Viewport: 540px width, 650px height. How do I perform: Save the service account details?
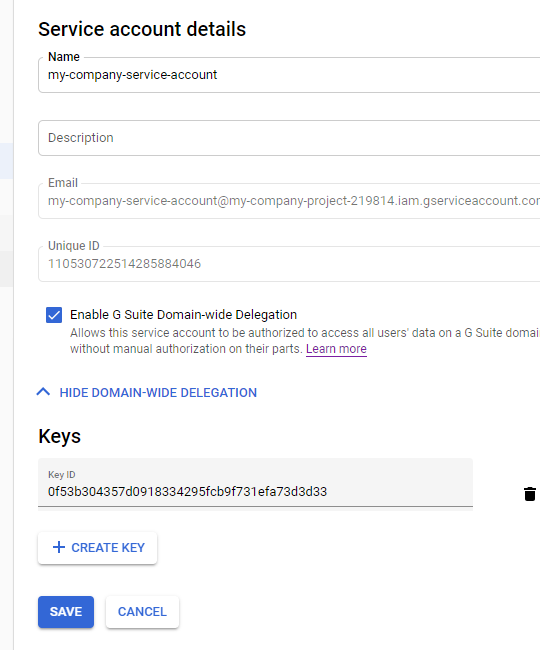tap(66, 611)
